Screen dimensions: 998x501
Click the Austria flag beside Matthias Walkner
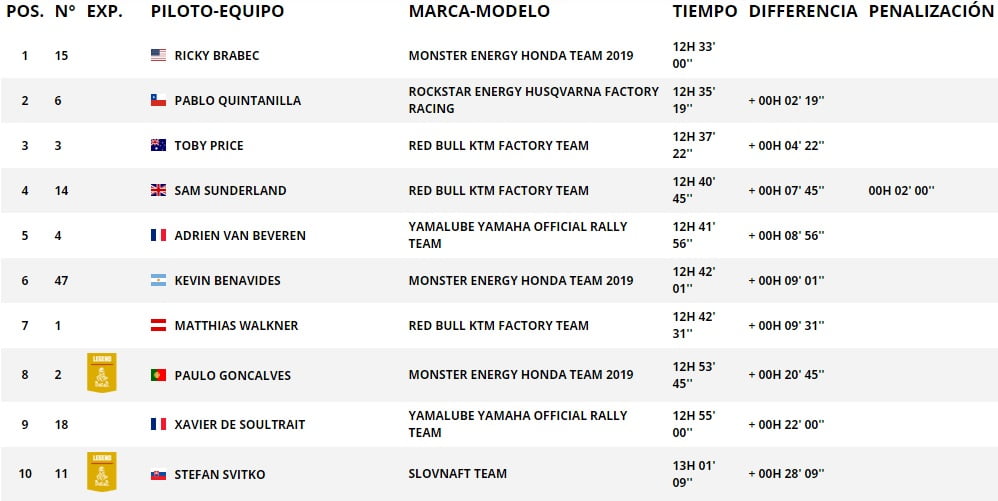pyautogui.click(x=158, y=325)
